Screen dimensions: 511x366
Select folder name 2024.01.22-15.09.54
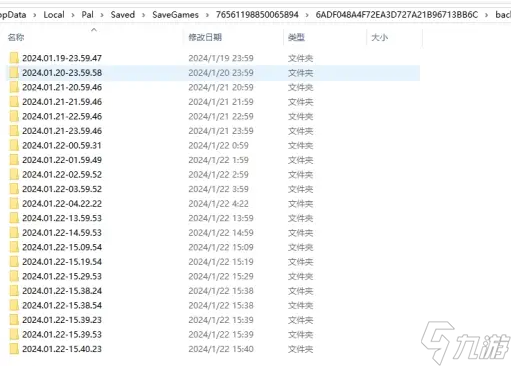62,247
